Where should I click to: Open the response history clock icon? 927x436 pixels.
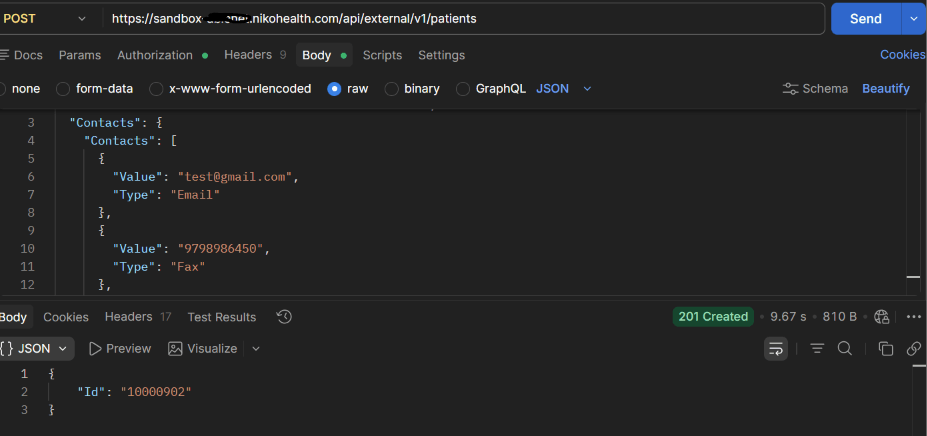click(x=284, y=317)
